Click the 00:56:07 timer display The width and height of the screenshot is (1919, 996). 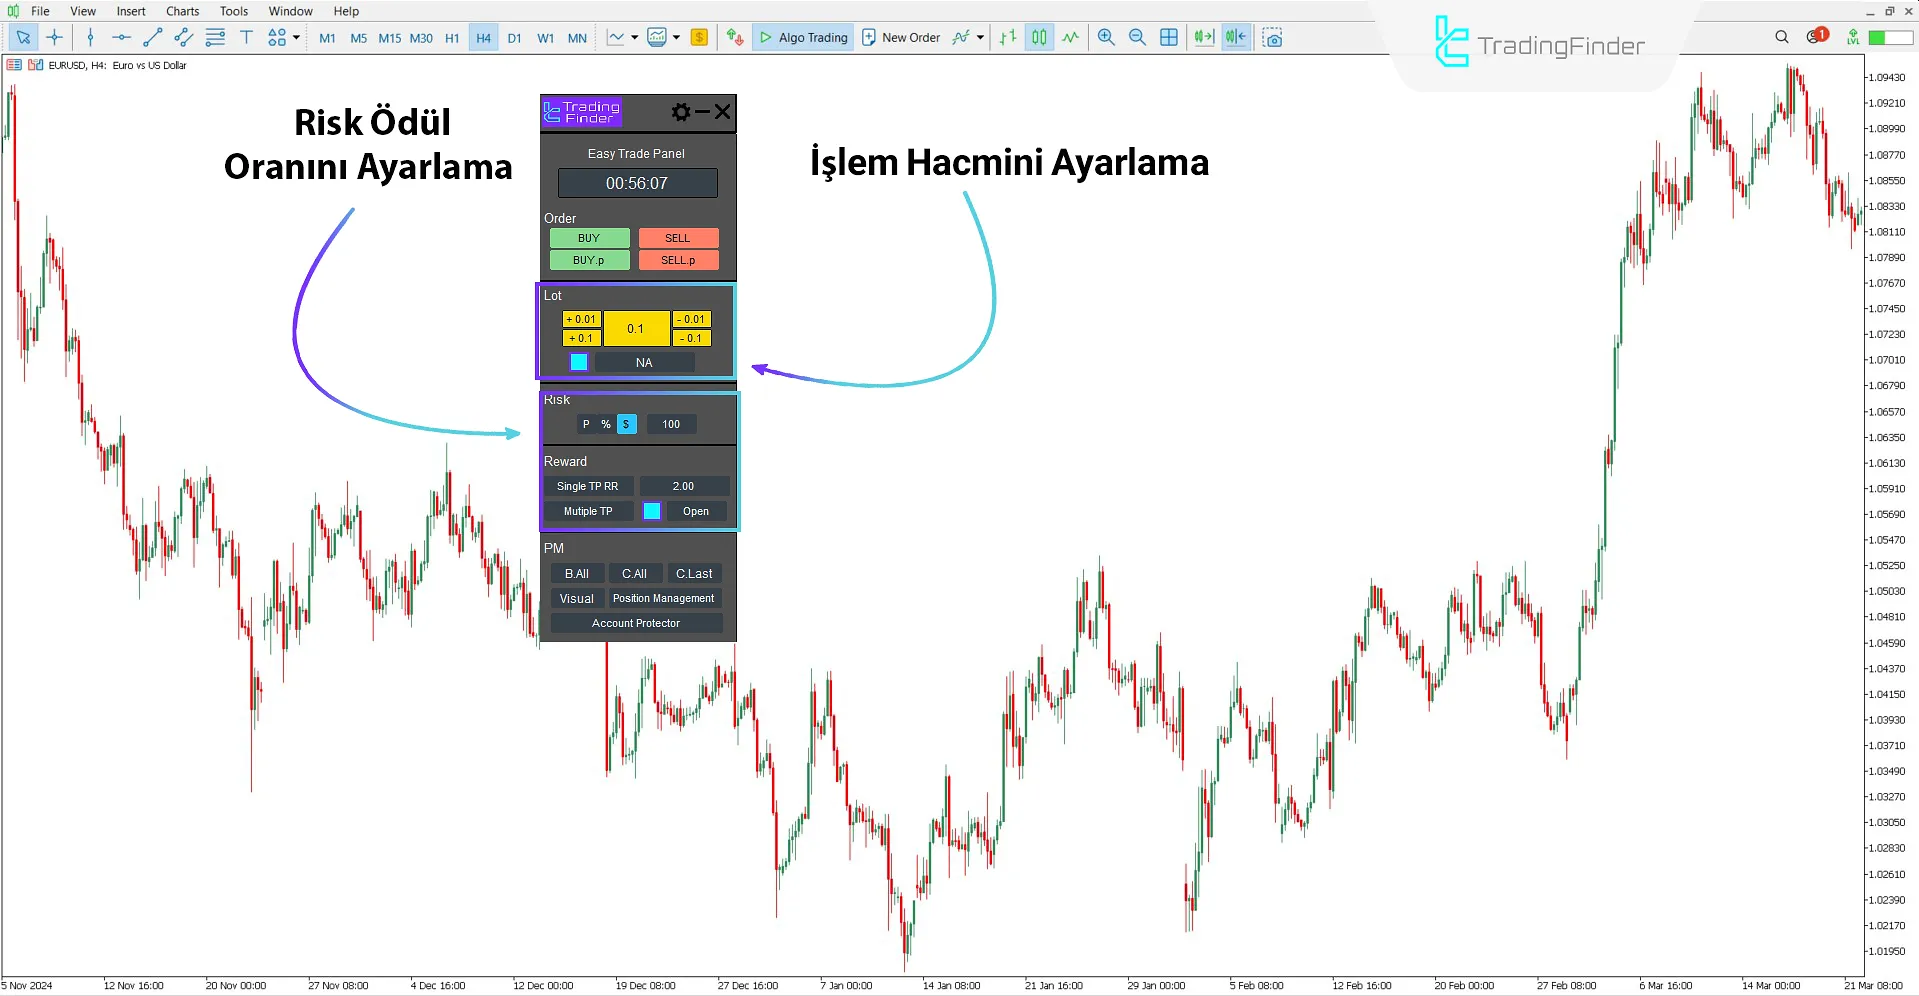[636, 183]
